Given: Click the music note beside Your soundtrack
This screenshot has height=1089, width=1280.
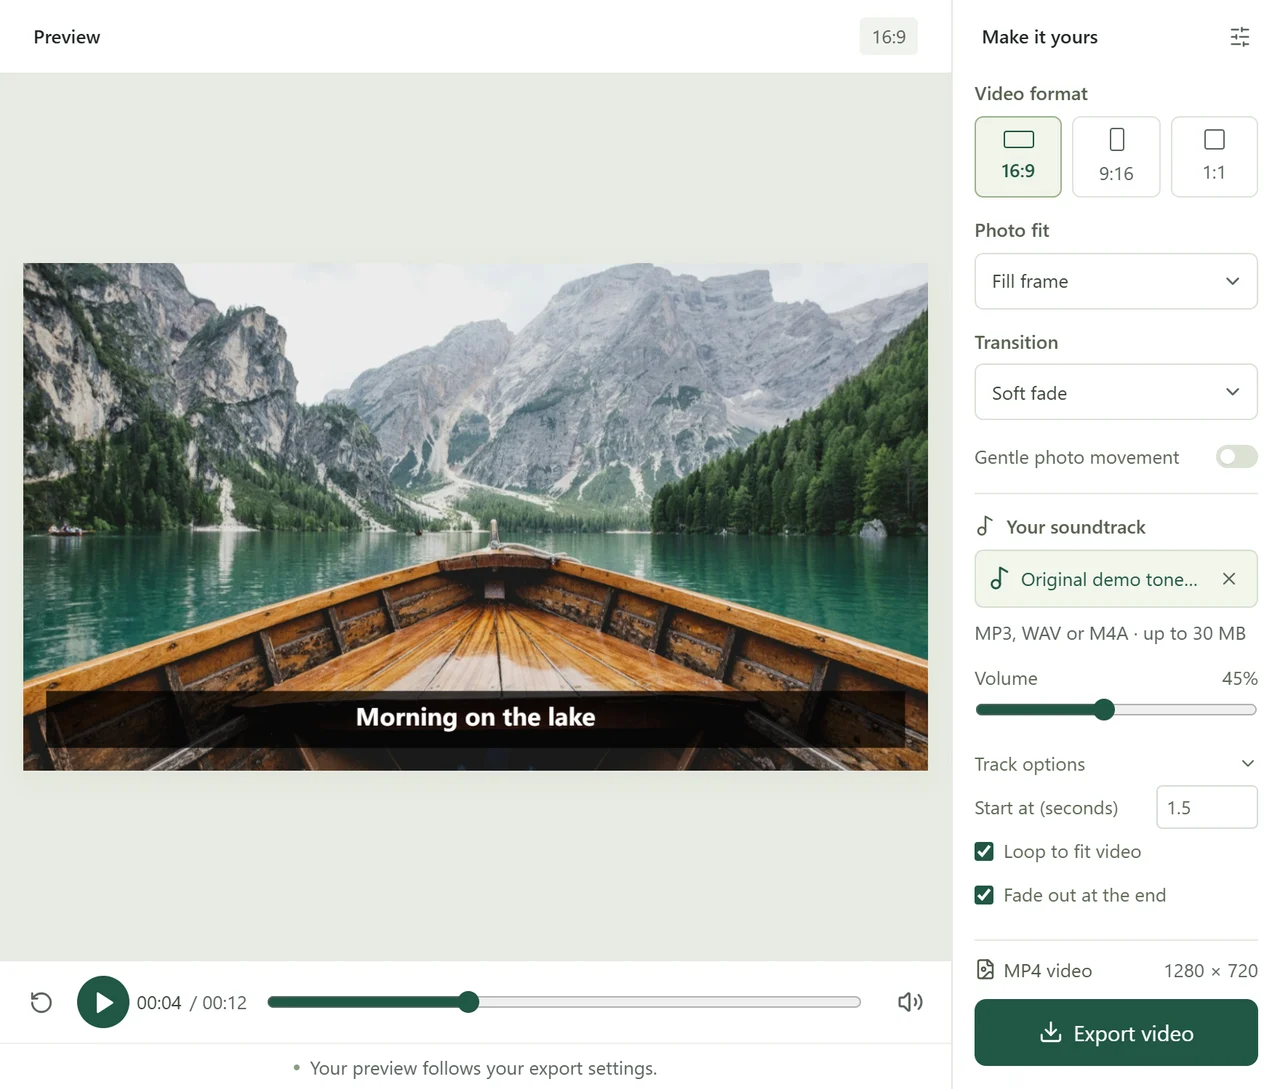Looking at the screenshot, I should pos(985,526).
